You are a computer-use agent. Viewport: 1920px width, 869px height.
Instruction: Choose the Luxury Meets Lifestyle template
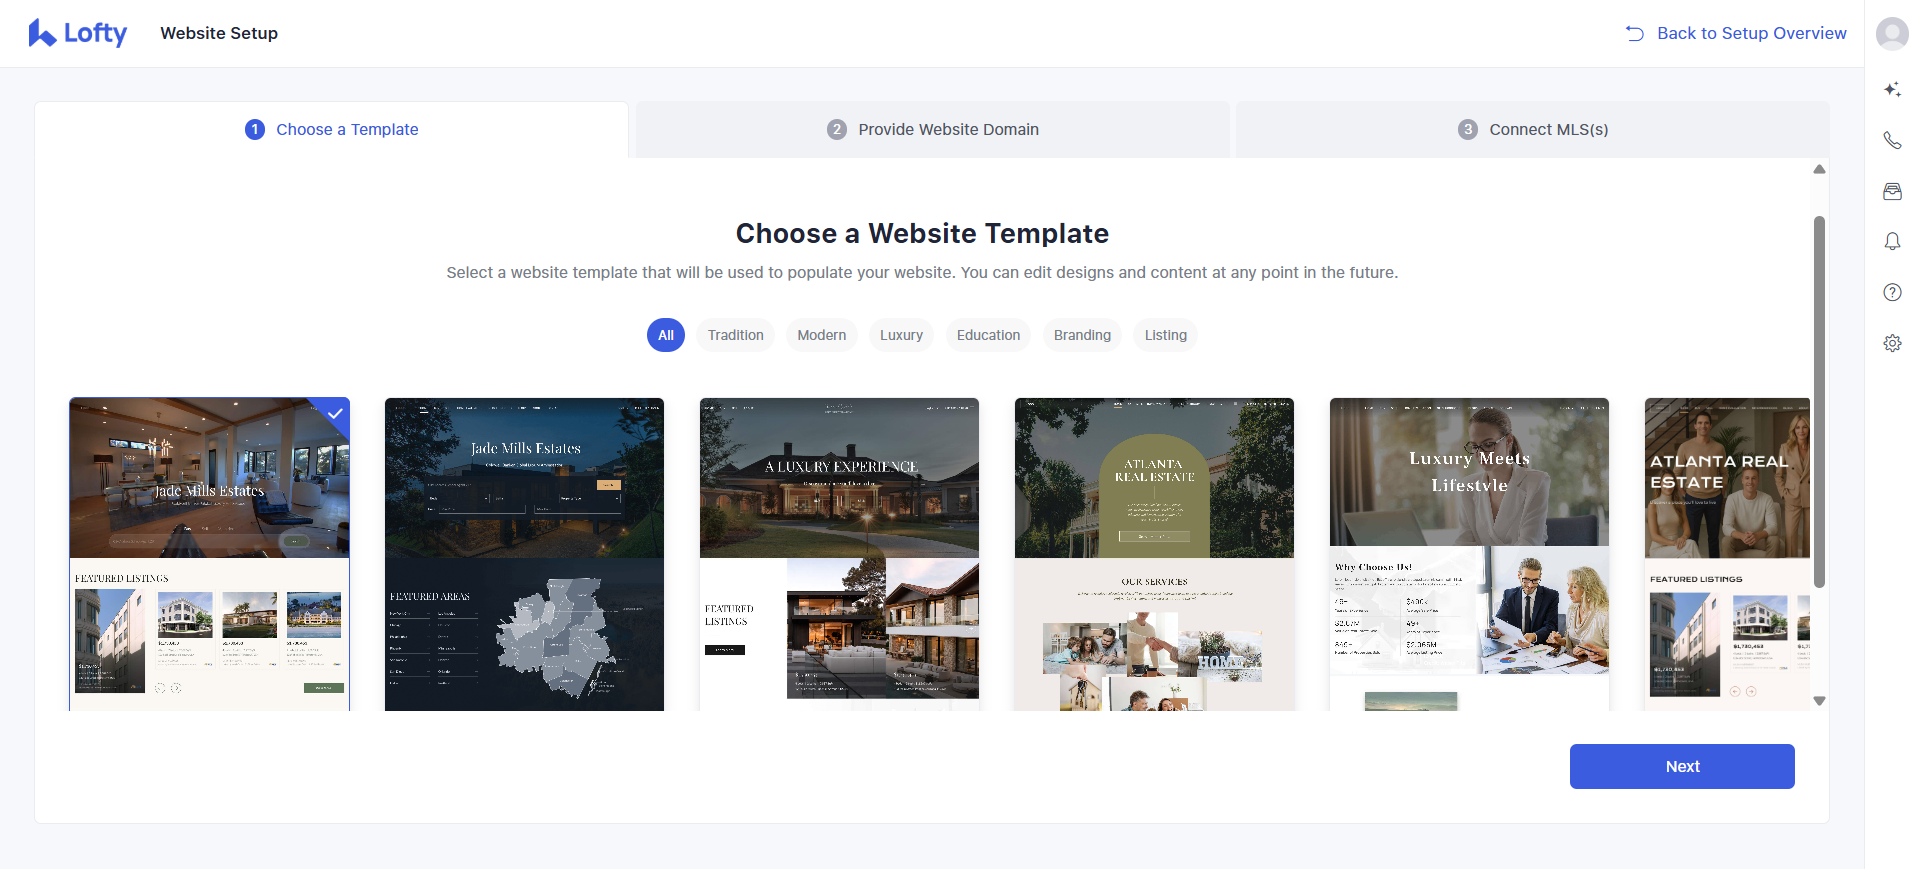[x=1469, y=554]
